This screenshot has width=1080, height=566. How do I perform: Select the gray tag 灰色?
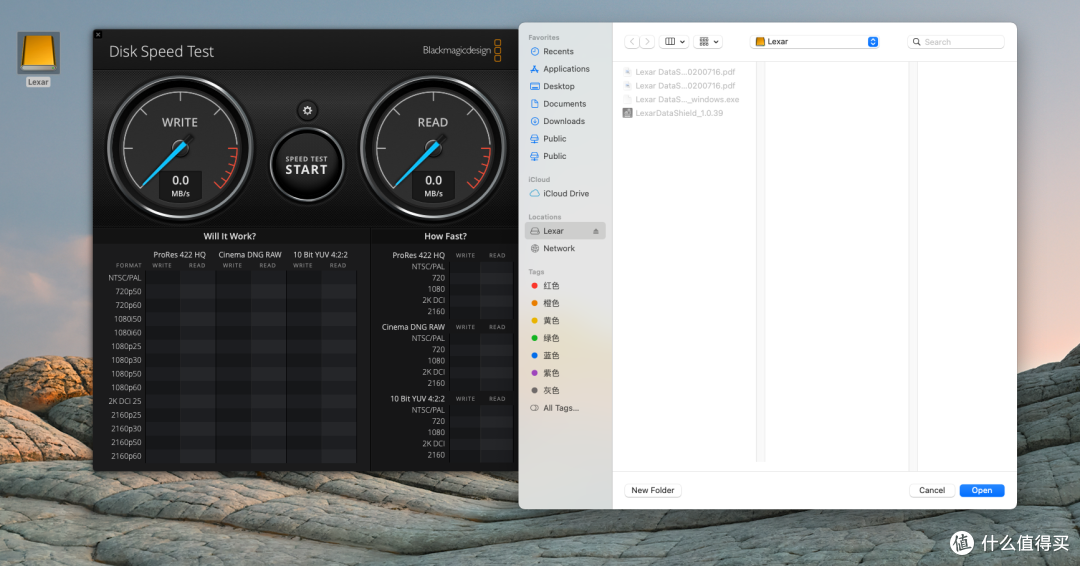click(x=551, y=390)
